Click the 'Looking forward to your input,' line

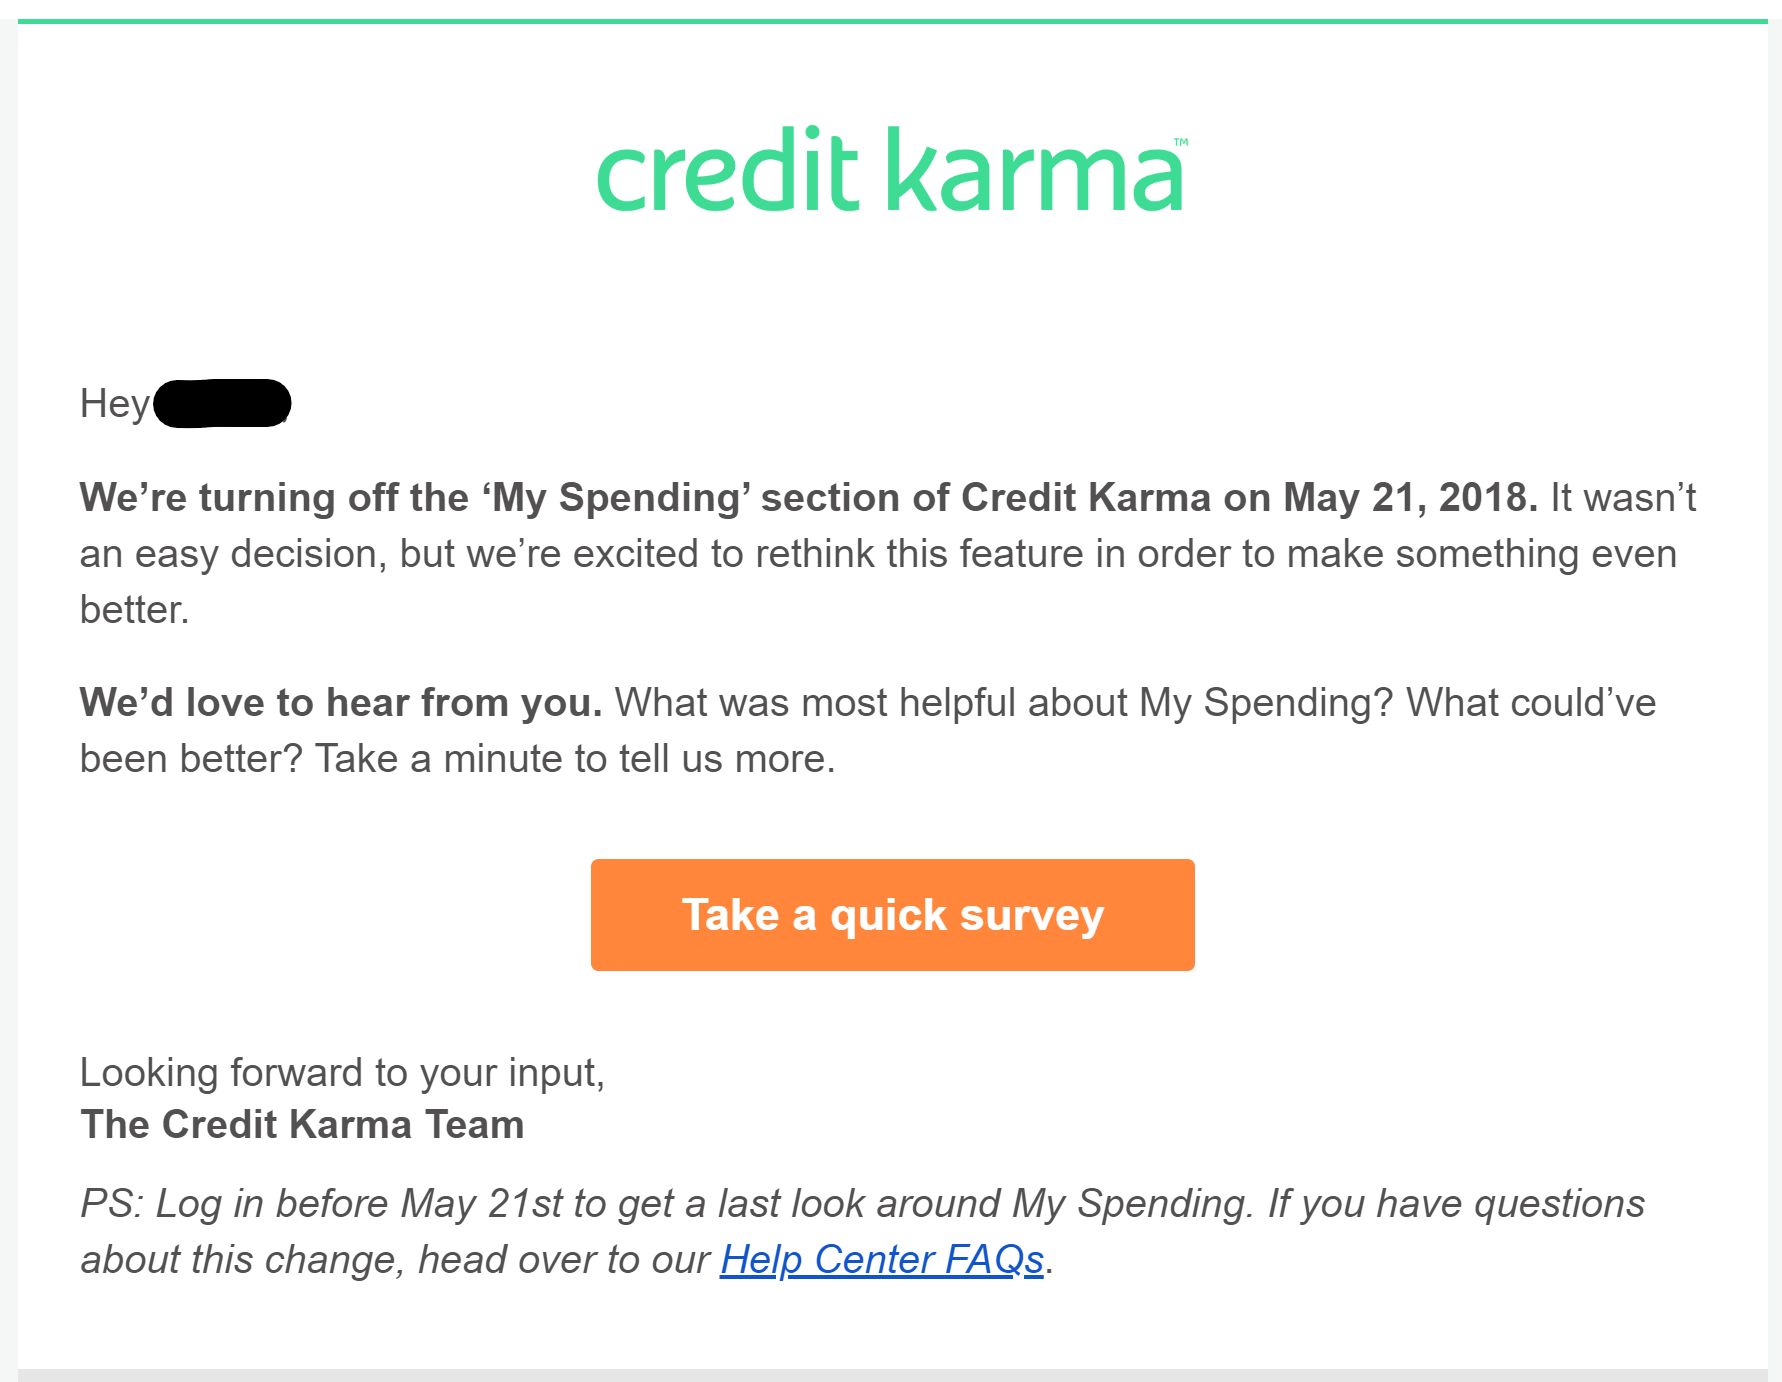(x=342, y=1072)
